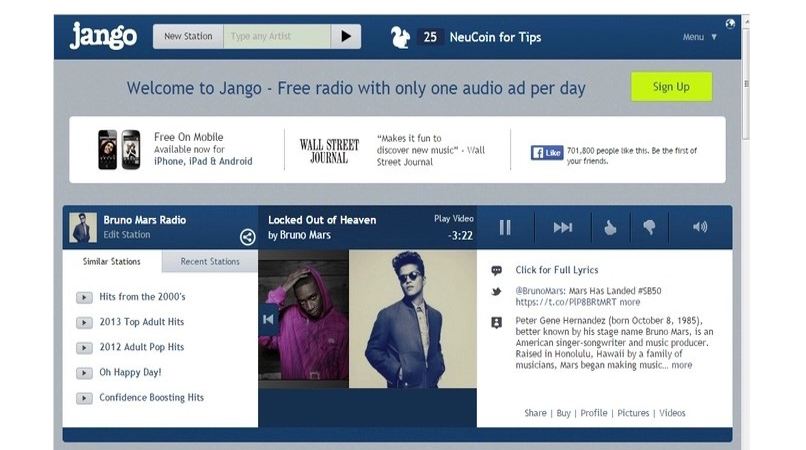Click the Wall Street Journal logo
Screen dimensions: 806x450
click(x=329, y=151)
